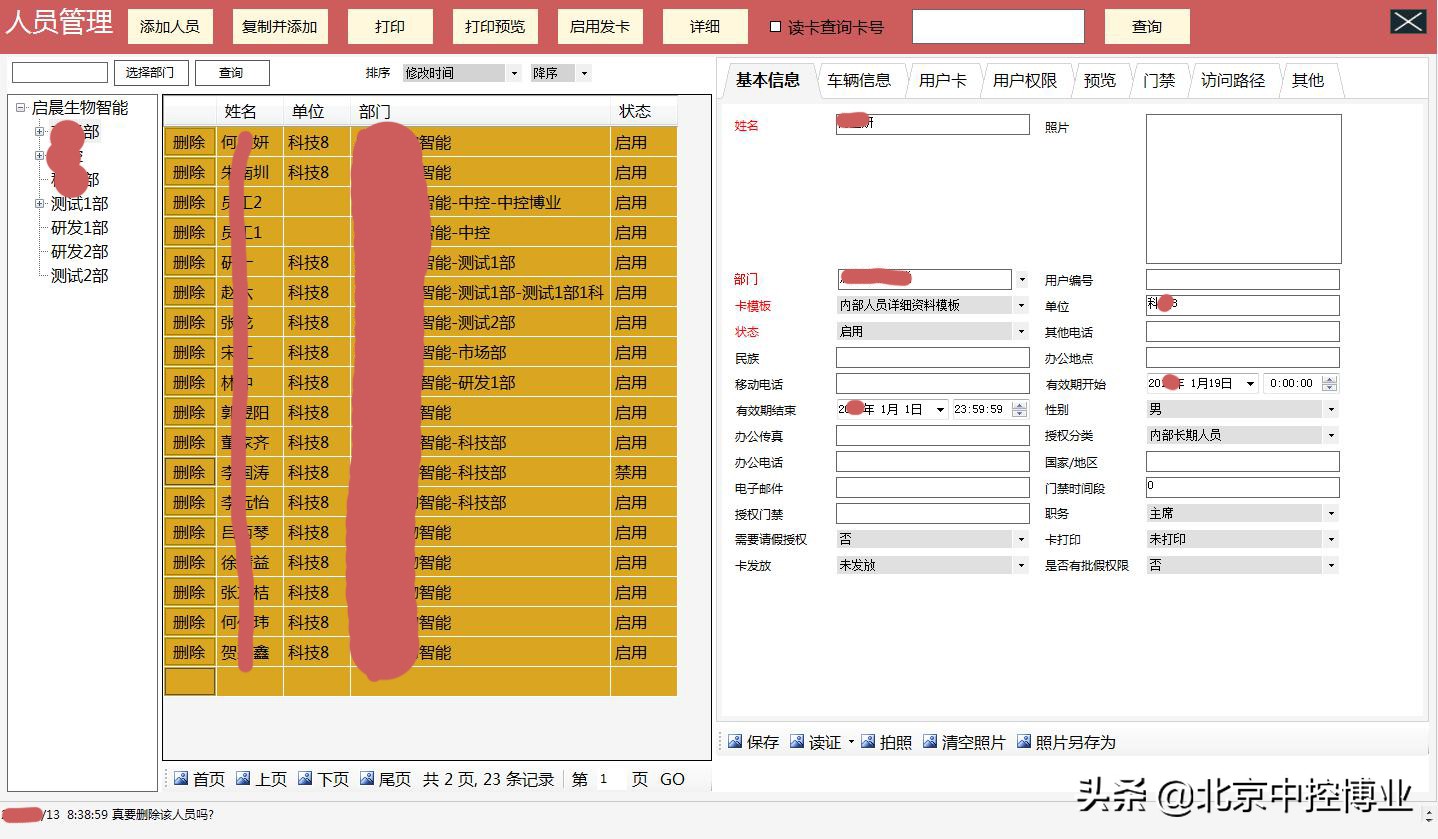The height and width of the screenshot is (839, 1438).
Task: Click the 尾页 last page icon
Action: click(x=384, y=779)
